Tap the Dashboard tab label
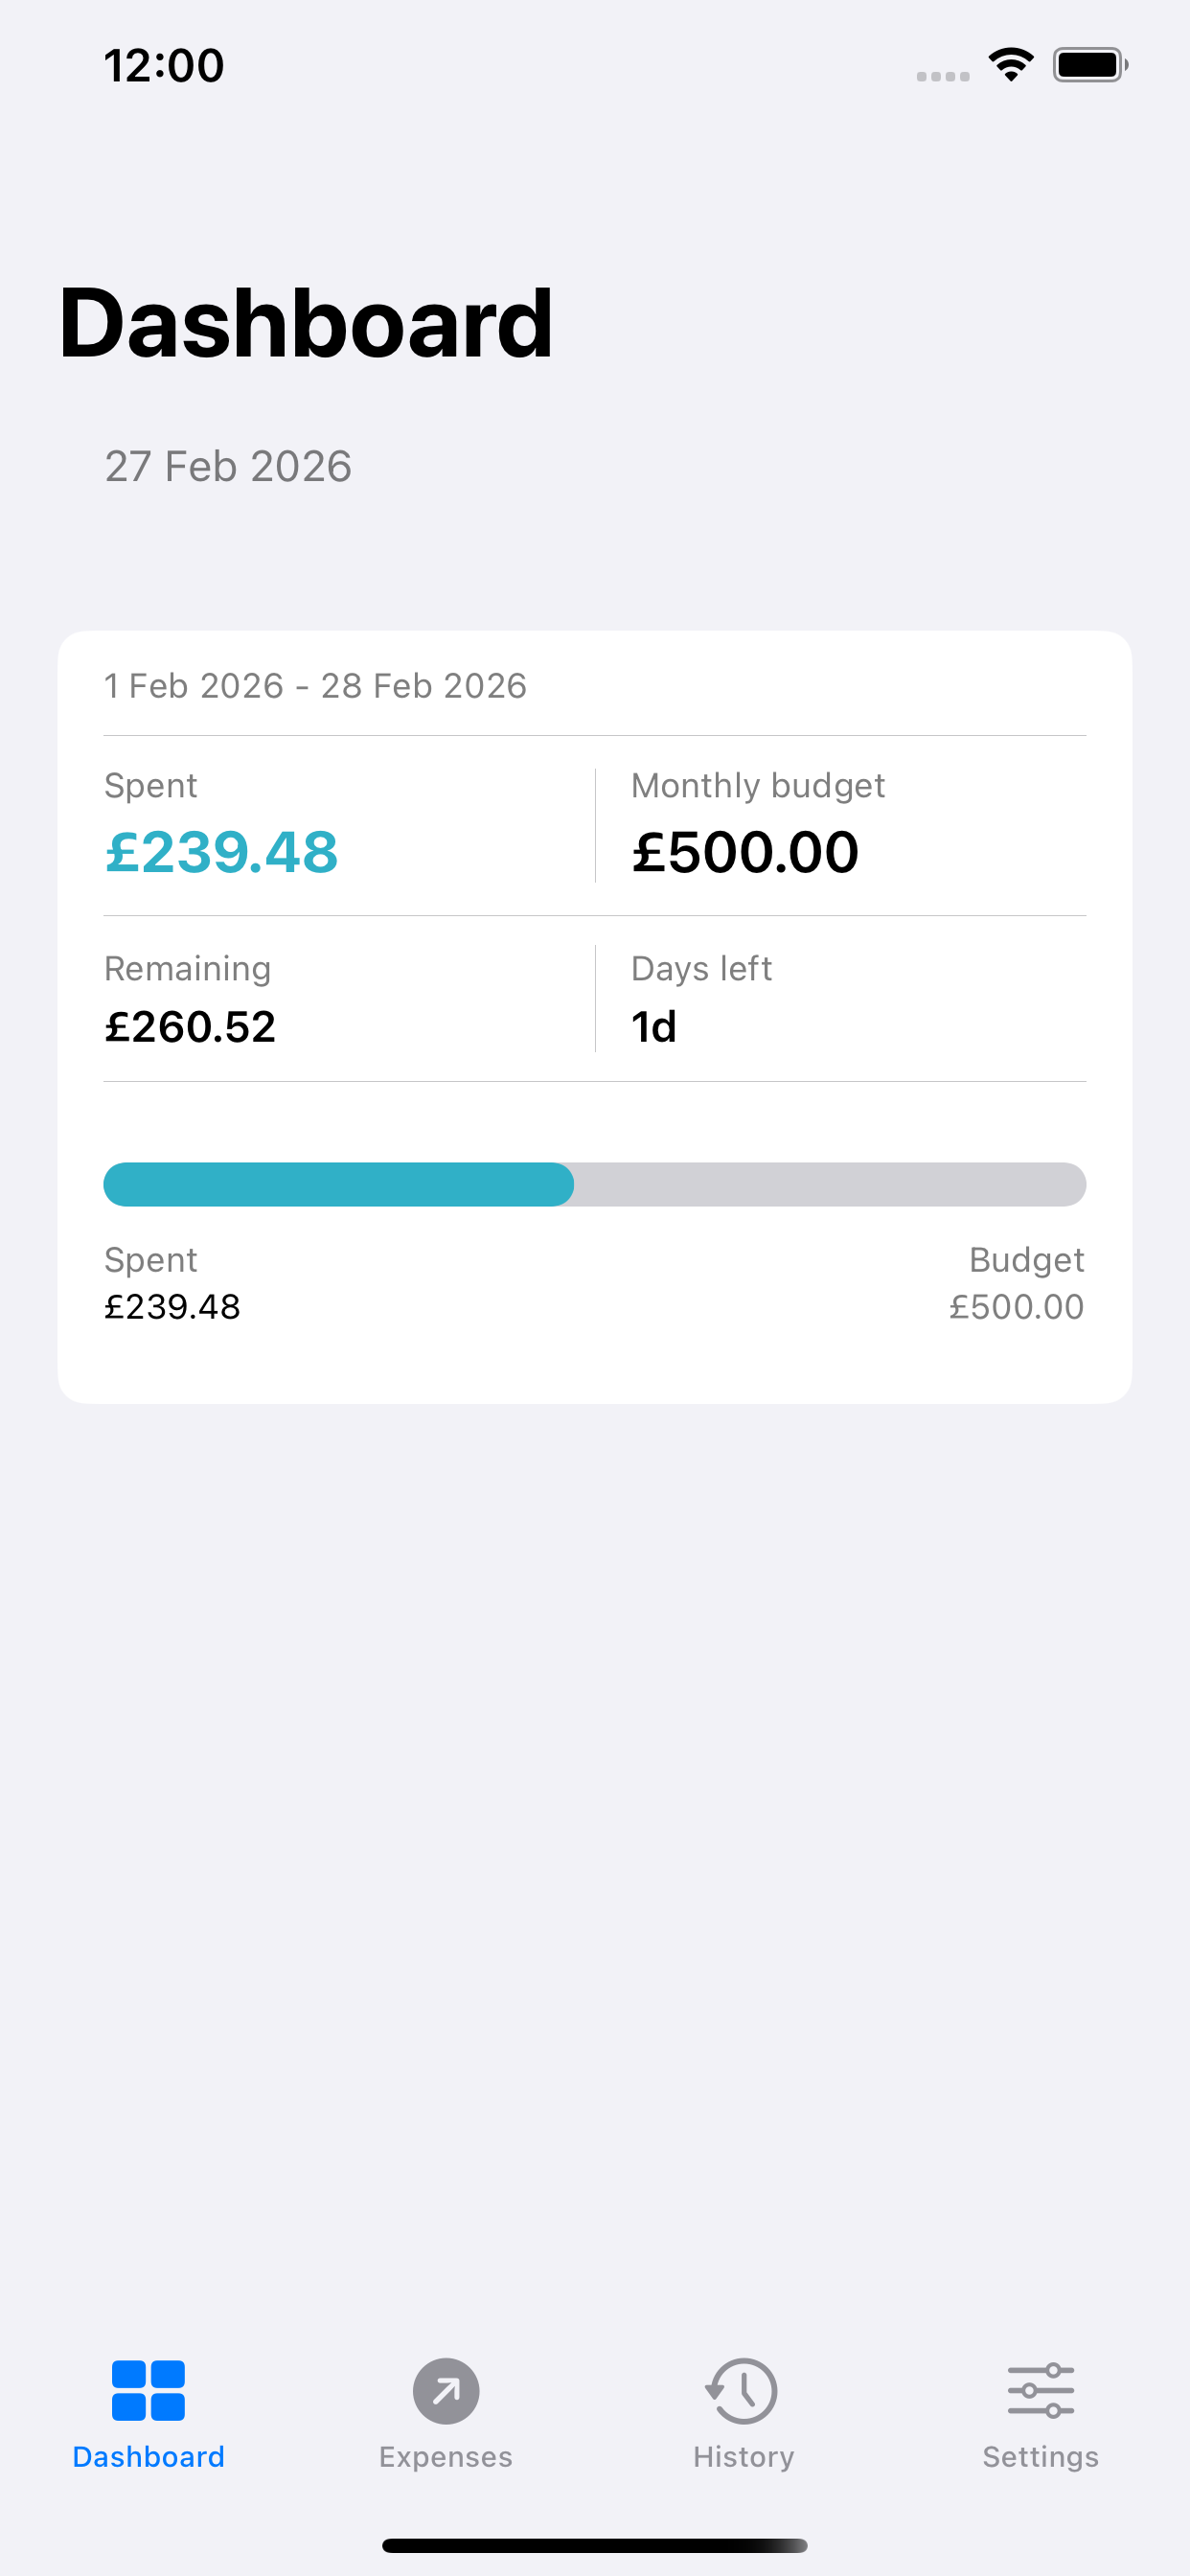The height and width of the screenshot is (2576, 1190). (x=148, y=2457)
